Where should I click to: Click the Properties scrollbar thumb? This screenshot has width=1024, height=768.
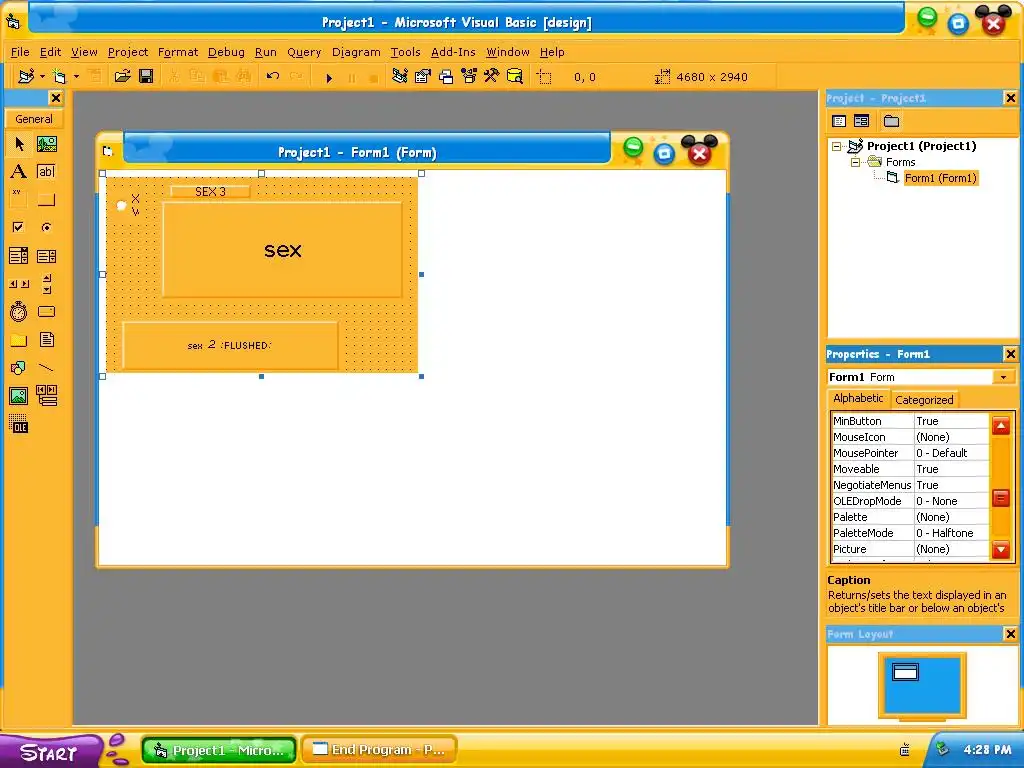pyautogui.click(x=1001, y=498)
